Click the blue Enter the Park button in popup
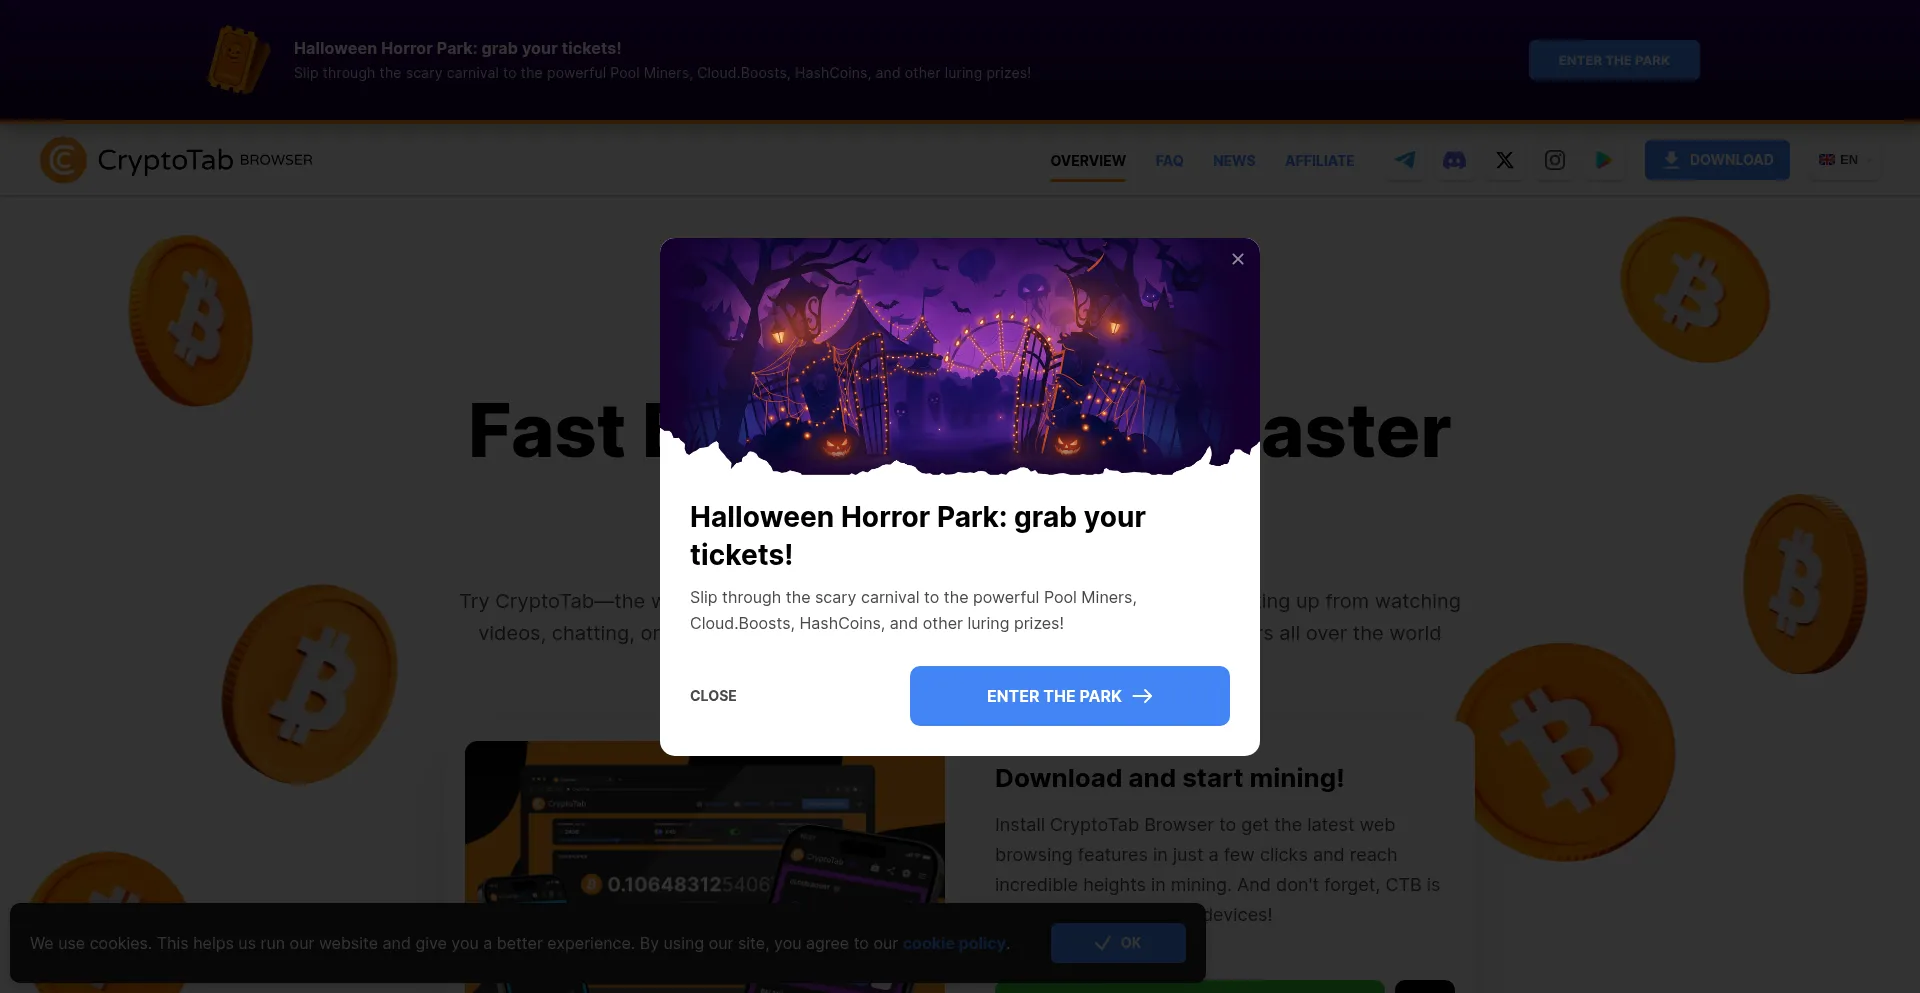 (x=1069, y=696)
